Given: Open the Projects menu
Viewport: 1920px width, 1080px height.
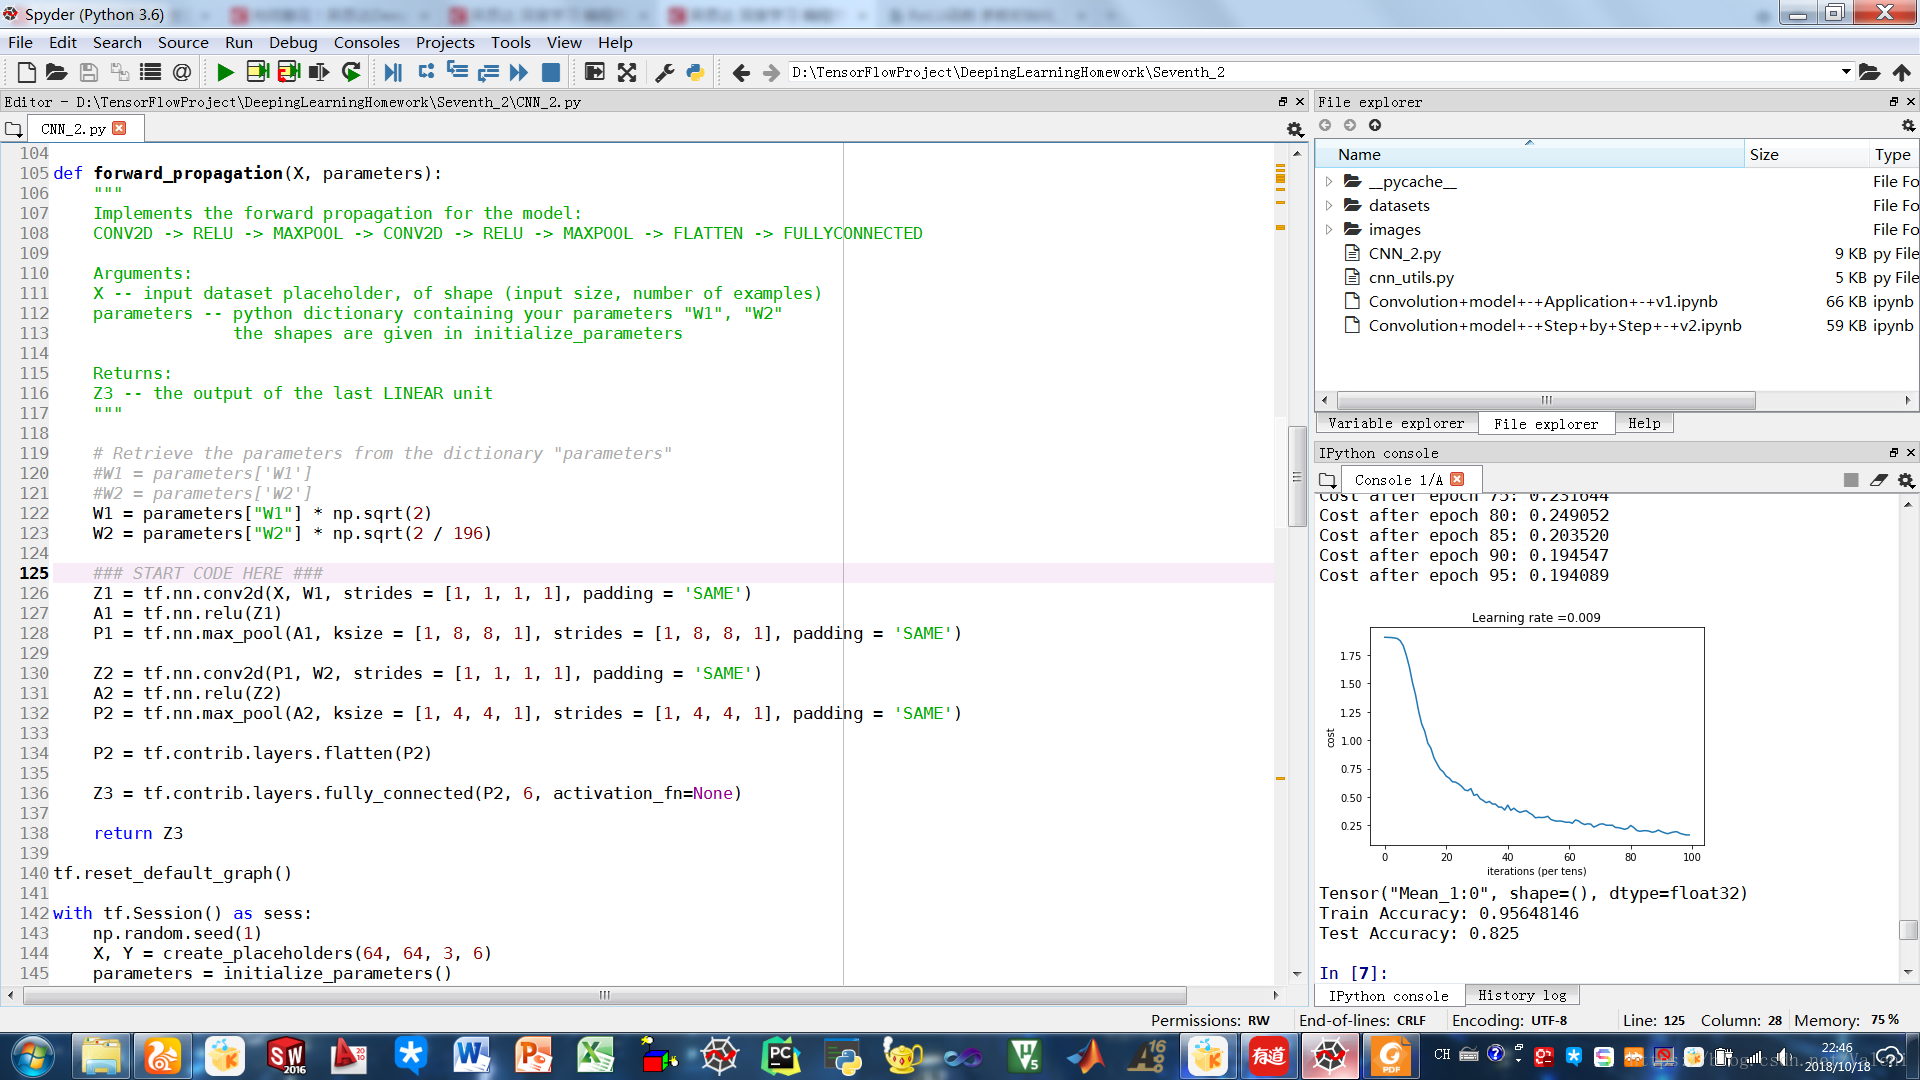Looking at the screenshot, I should pyautogui.click(x=445, y=42).
